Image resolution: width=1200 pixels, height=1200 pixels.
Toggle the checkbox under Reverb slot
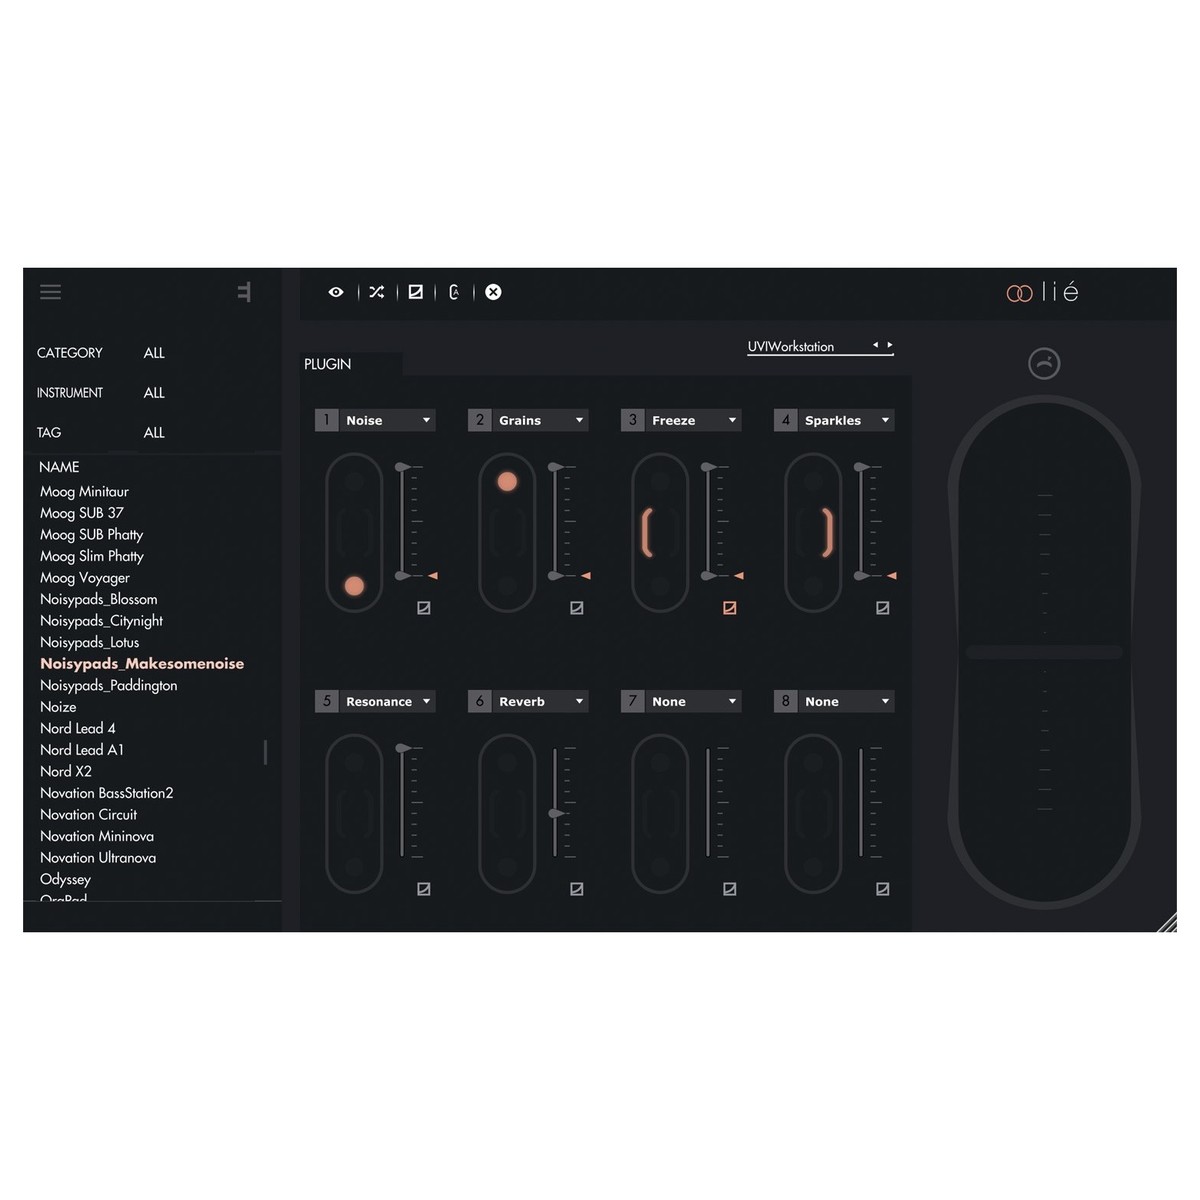point(577,889)
